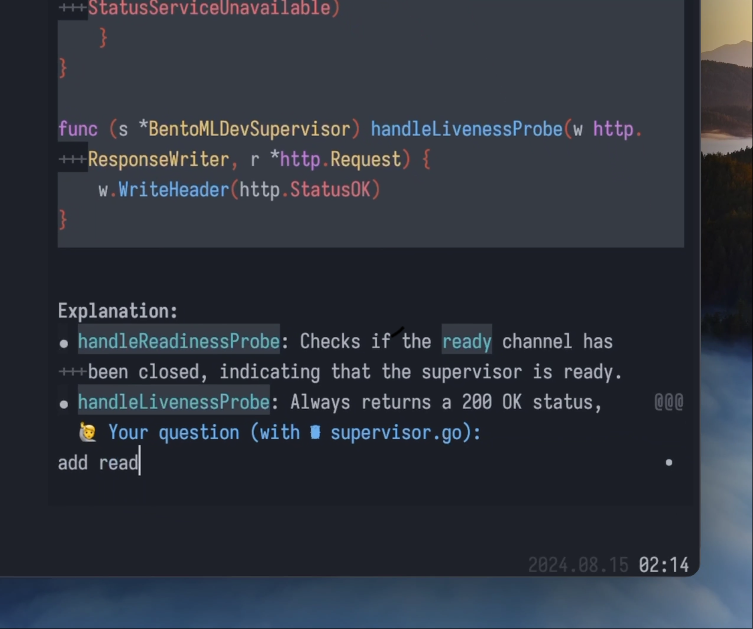
Task: Click the bullet before handleLivenessProbe explanation
Action: [x=64, y=404]
